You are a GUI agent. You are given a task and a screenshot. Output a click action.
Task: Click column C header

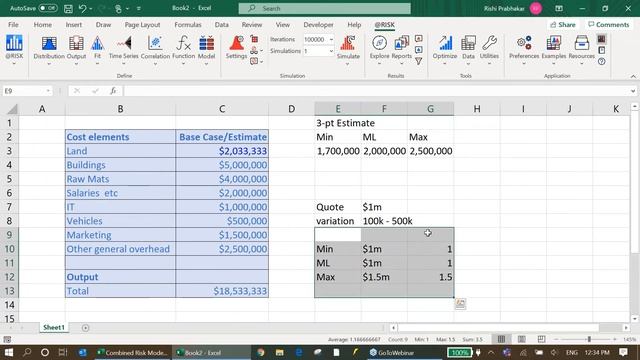[222, 109]
